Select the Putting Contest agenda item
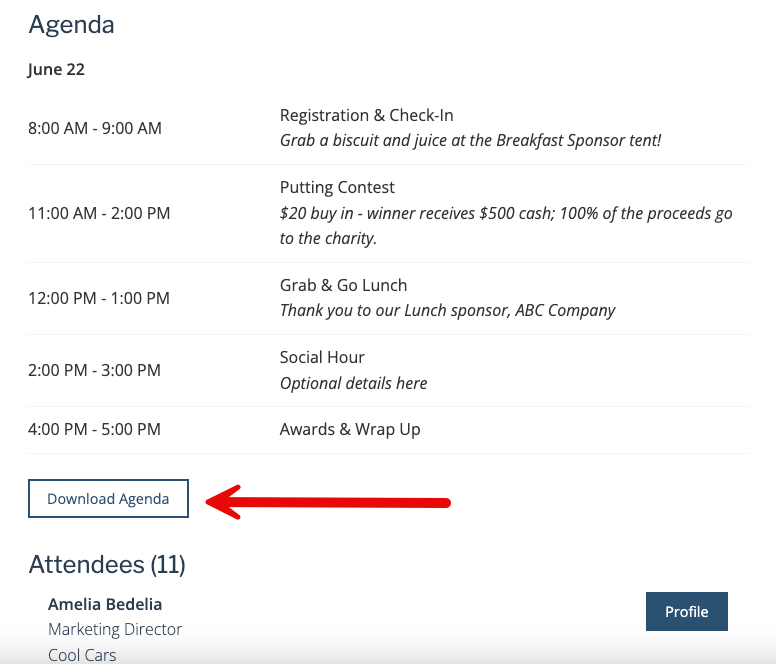The image size is (776, 664). [337, 188]
